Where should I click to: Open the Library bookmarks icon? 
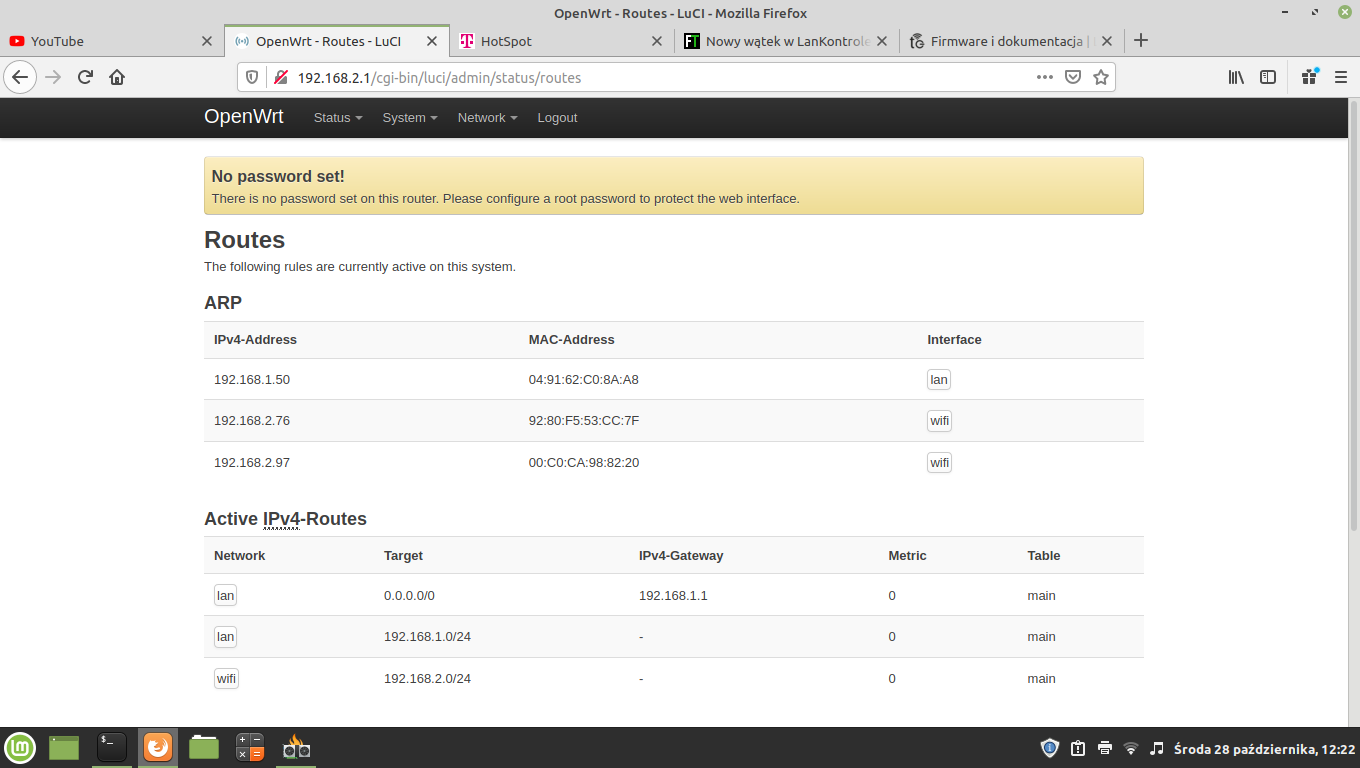[x=1236, y=77]
